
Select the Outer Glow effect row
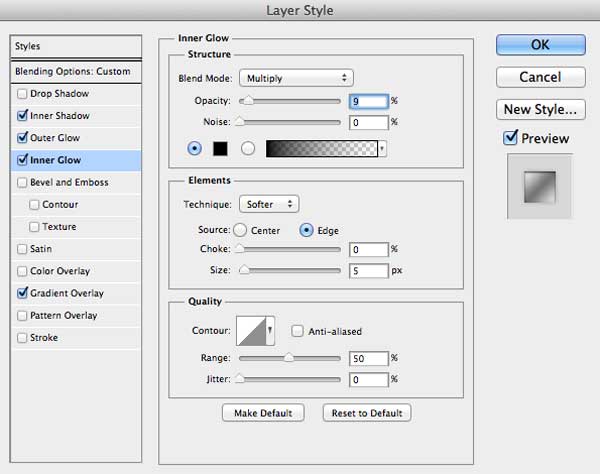(x=76, y=138)
